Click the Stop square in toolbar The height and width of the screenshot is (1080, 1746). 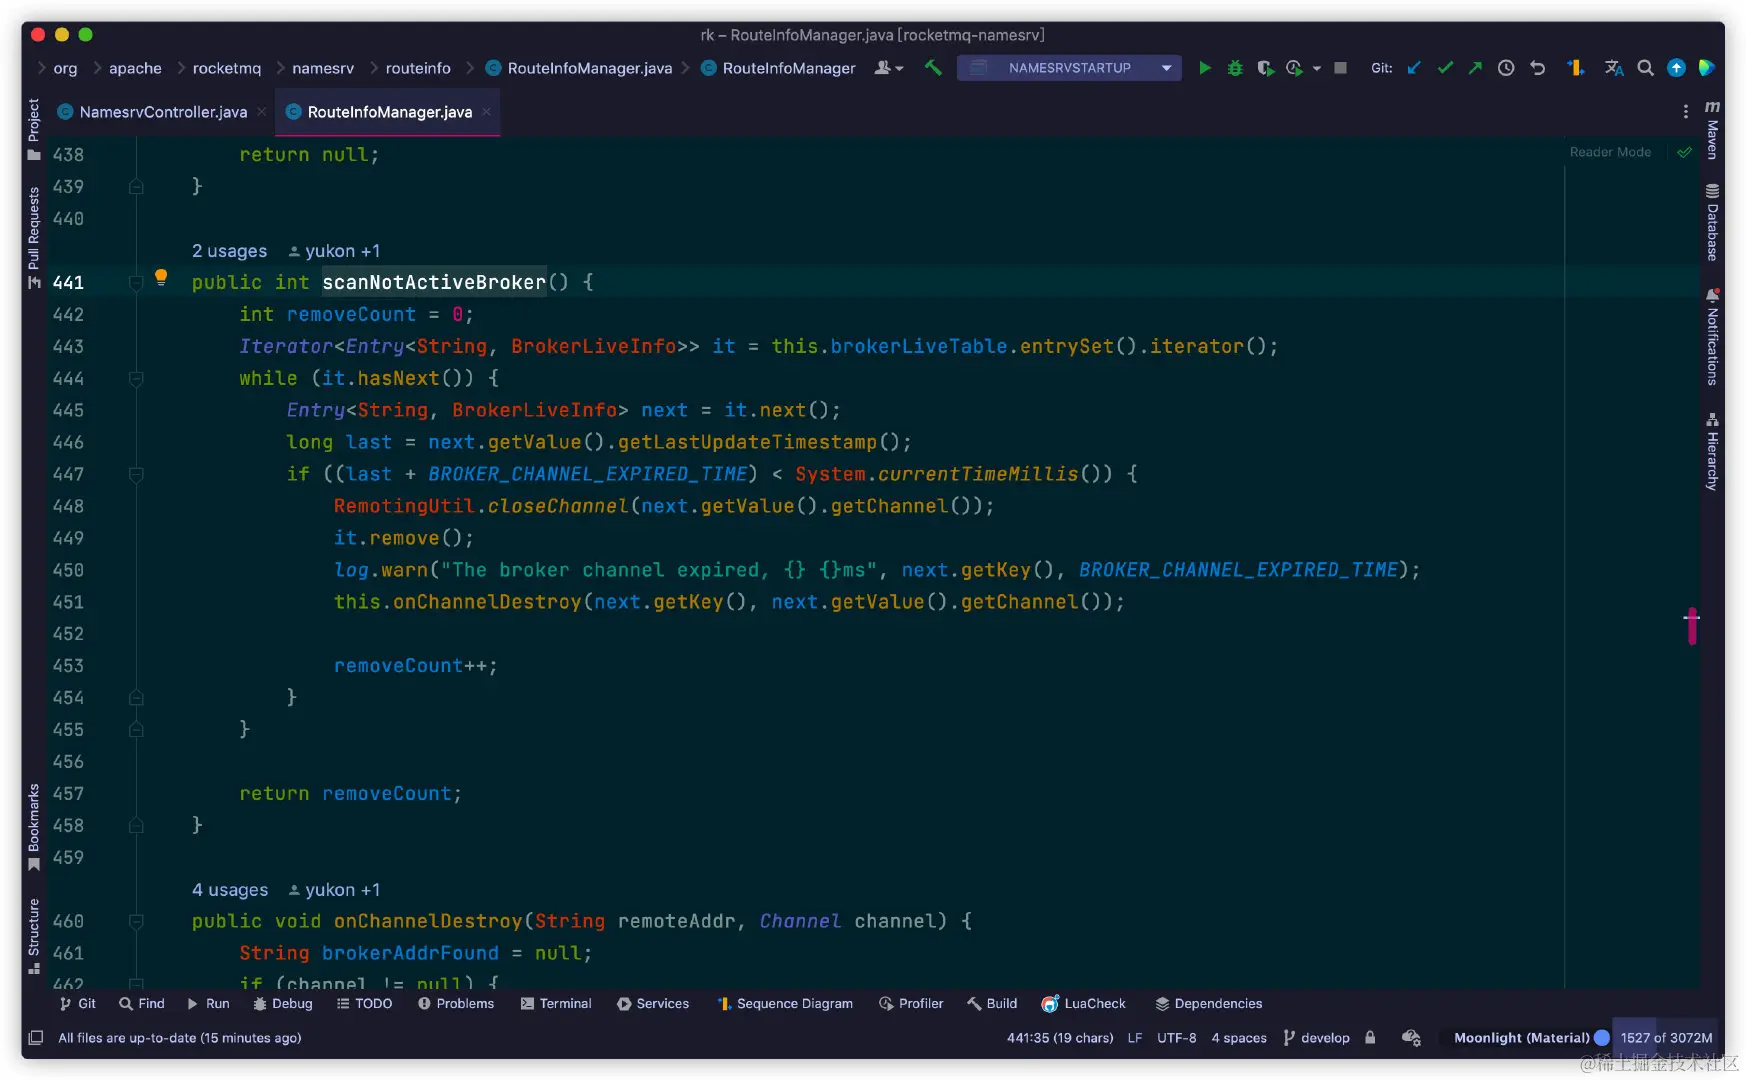(x=1340, y=68)
